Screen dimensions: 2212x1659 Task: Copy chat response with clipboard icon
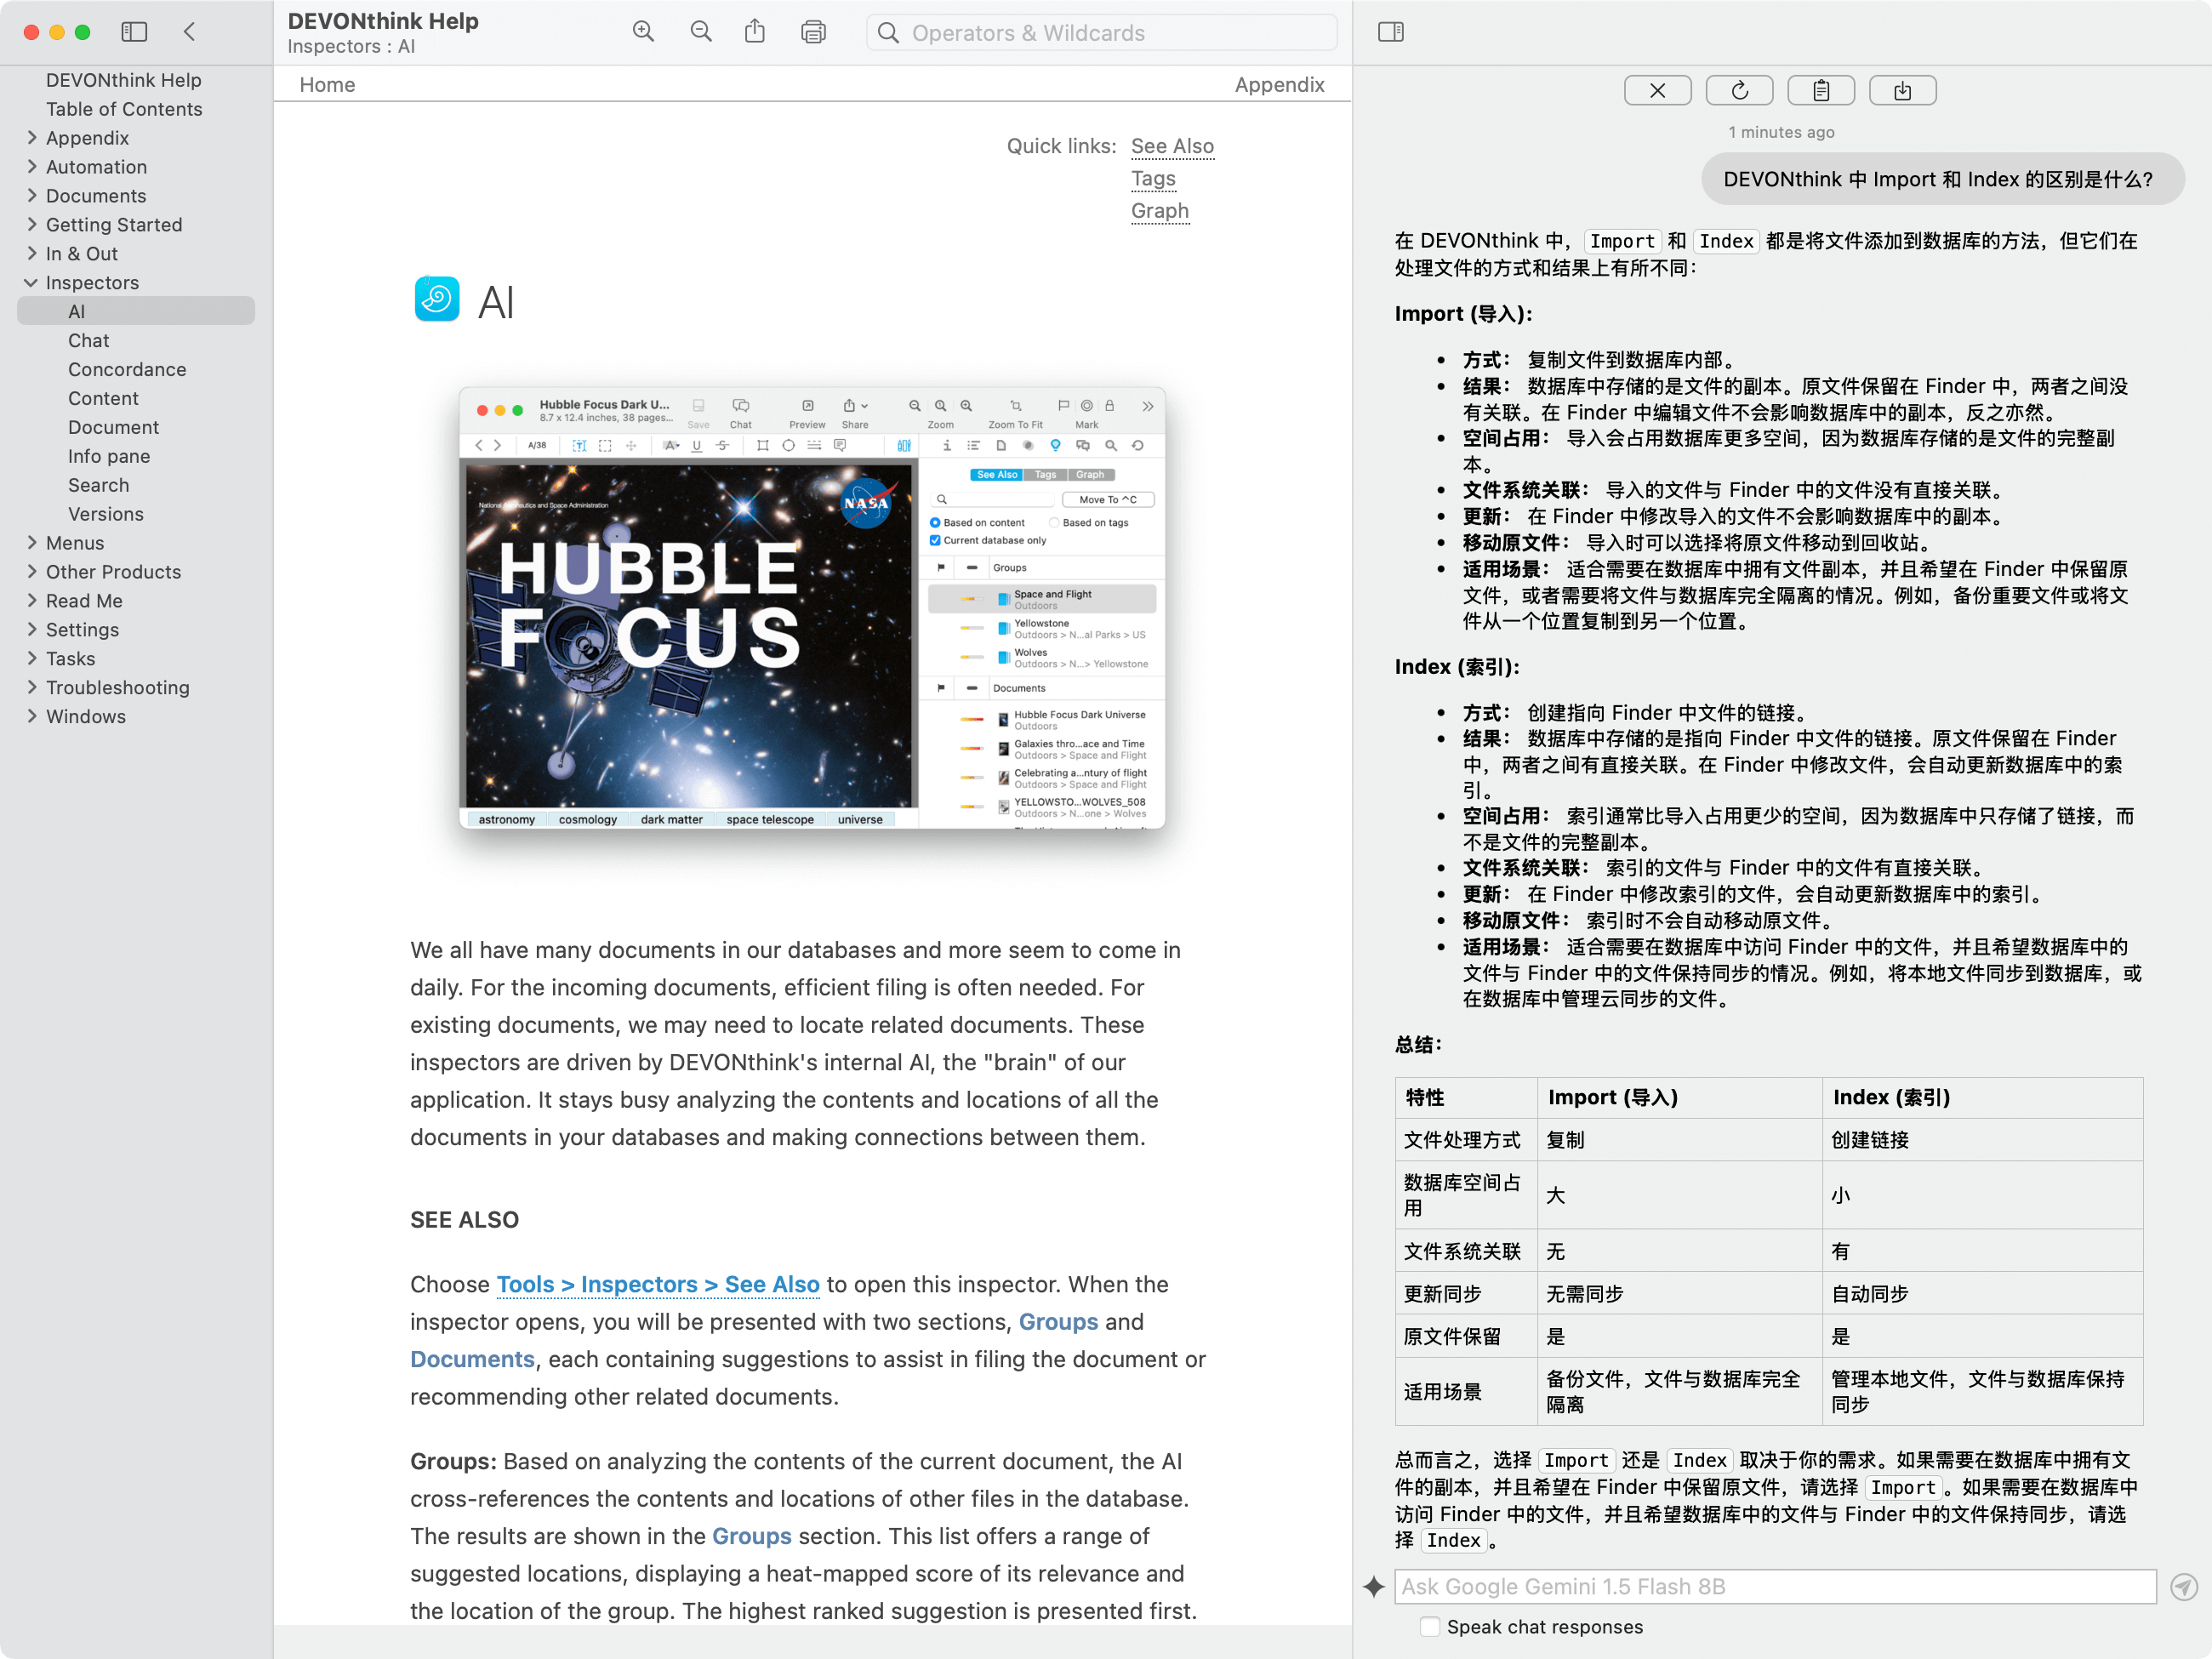click(1820, 91)
